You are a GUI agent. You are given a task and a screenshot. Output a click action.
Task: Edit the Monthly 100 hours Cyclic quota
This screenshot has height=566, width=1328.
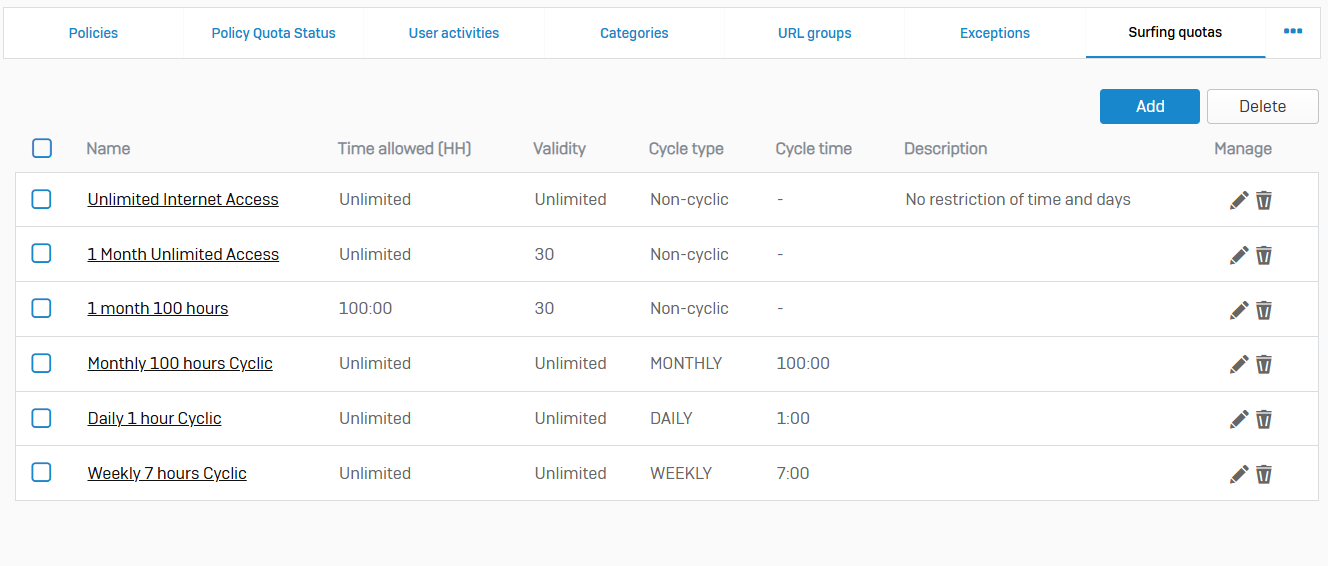[x=1239, y=364]
